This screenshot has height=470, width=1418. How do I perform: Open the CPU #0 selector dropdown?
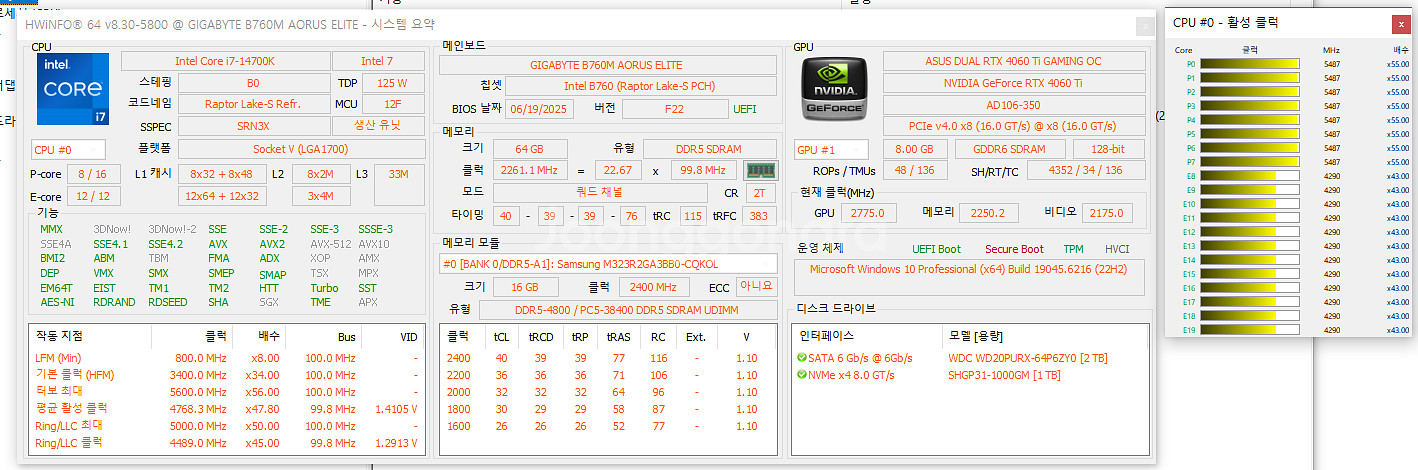point(69,150)
